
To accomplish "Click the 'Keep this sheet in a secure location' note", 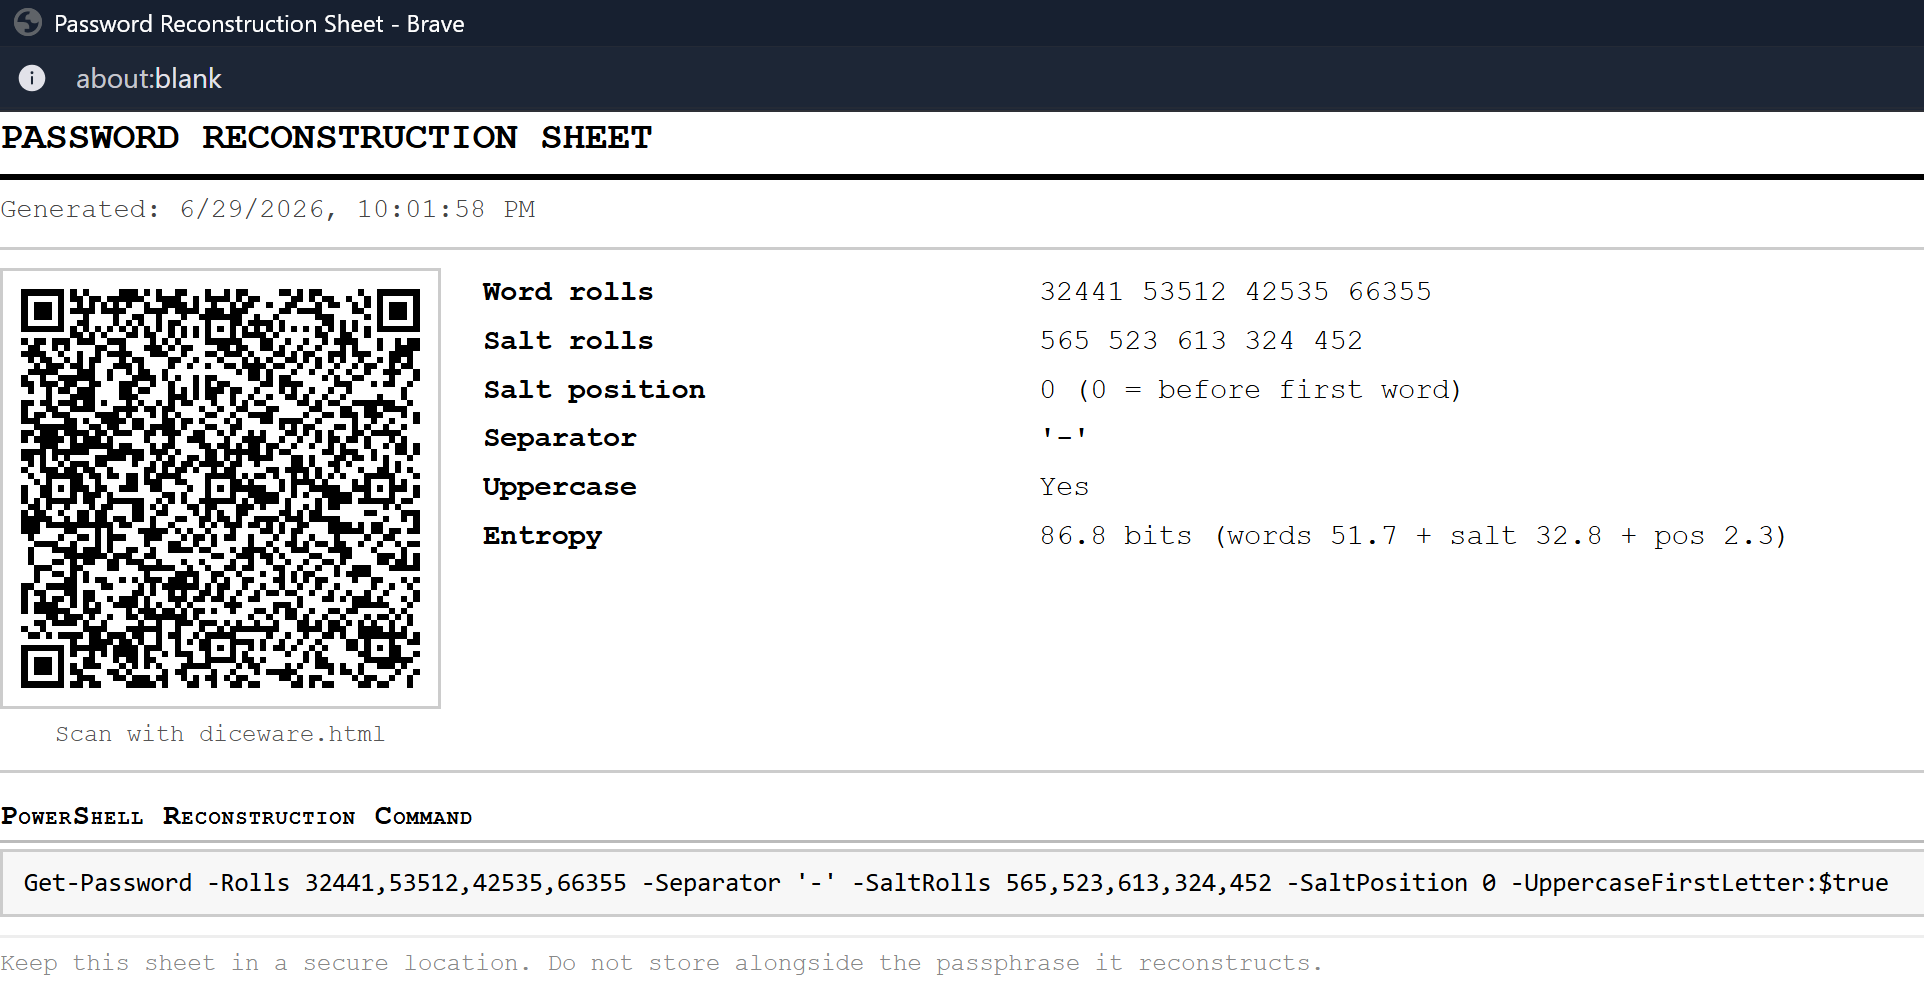I will (x=661, y=963).
